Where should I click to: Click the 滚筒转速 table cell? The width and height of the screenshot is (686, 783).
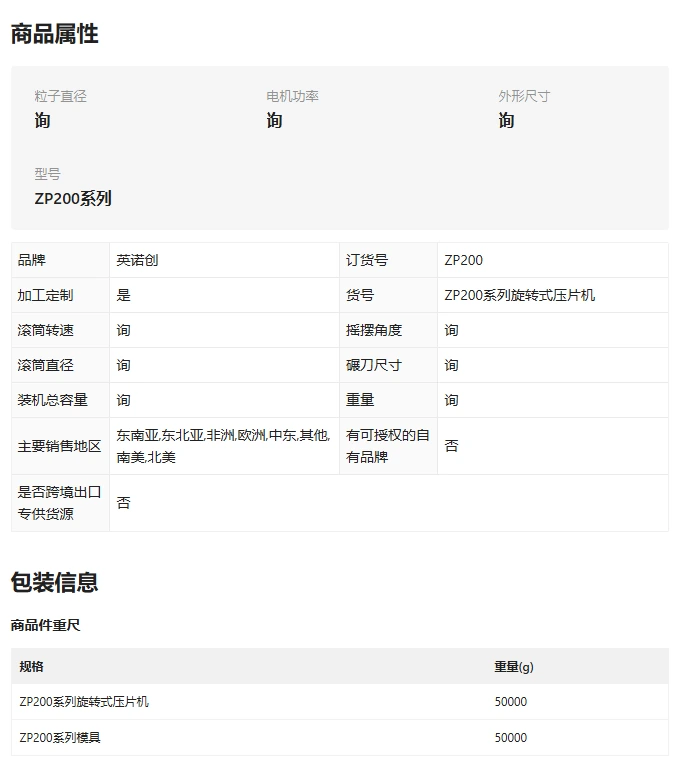coord(60,330)
